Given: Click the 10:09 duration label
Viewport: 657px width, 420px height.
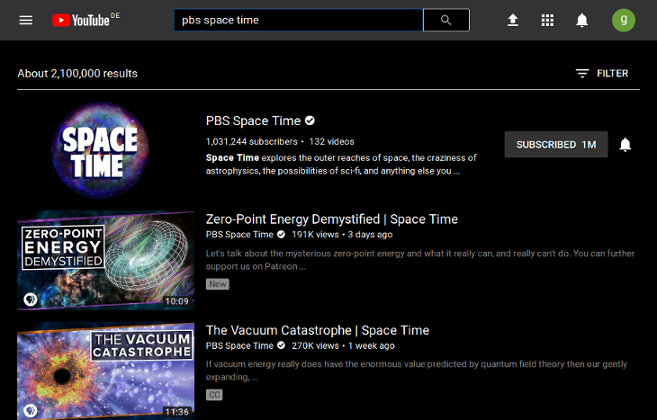Looking at the screenshot, I should click(x=177, y=301).
